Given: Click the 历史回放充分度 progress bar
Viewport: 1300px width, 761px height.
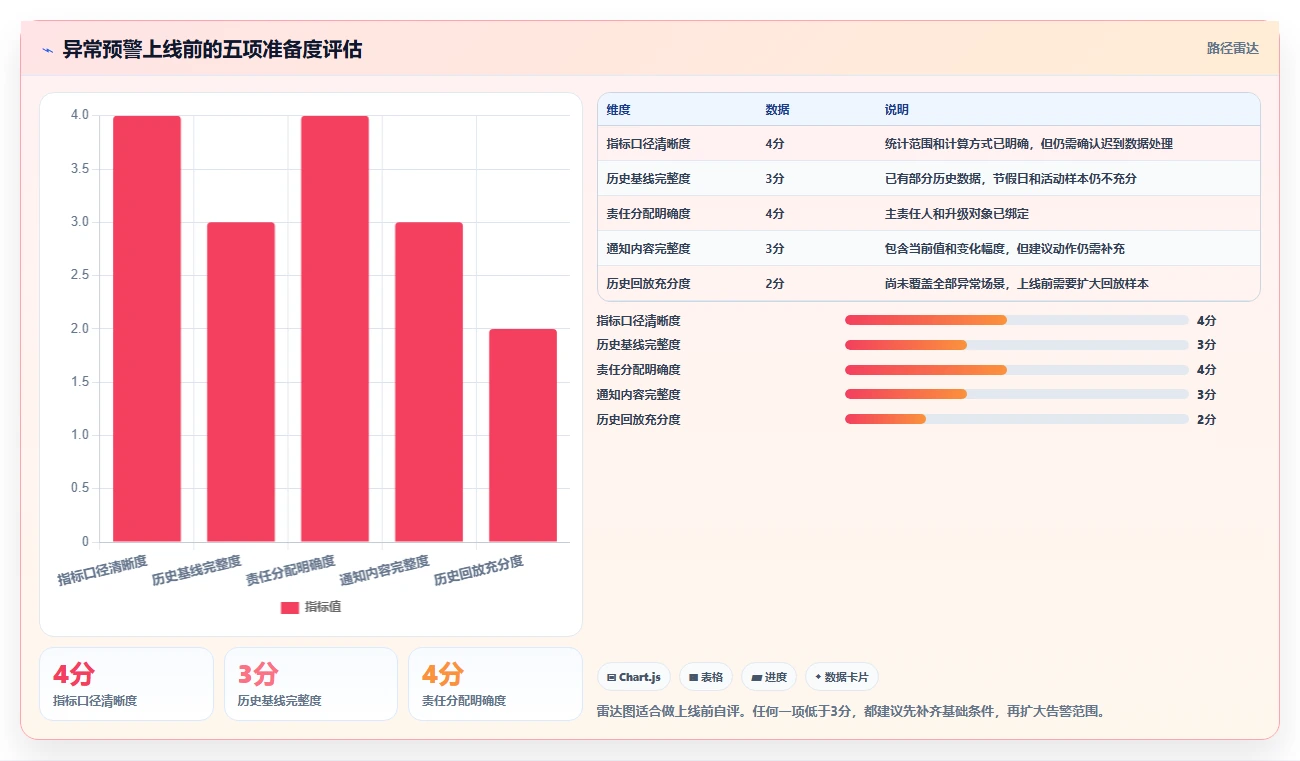Looking at the screenshot, I should (1017, 419).
